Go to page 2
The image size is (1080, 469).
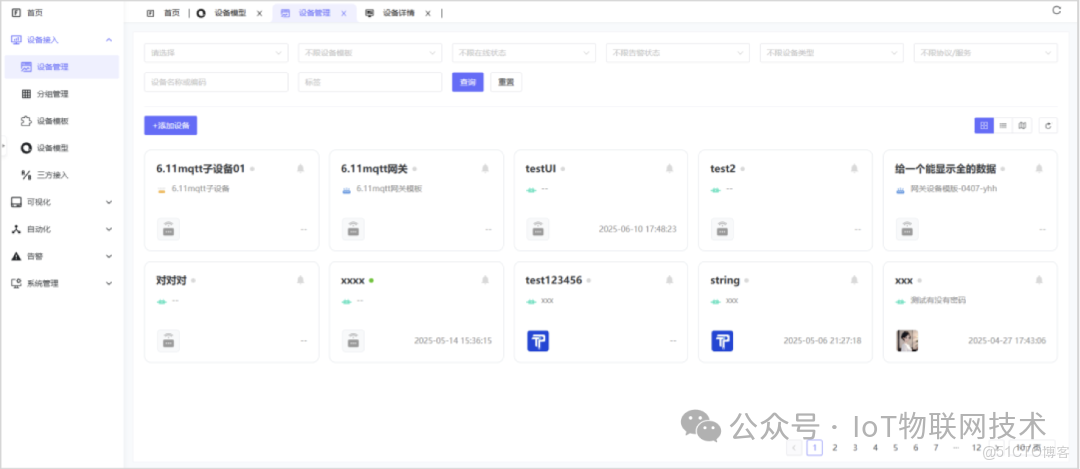coord(835,448)
